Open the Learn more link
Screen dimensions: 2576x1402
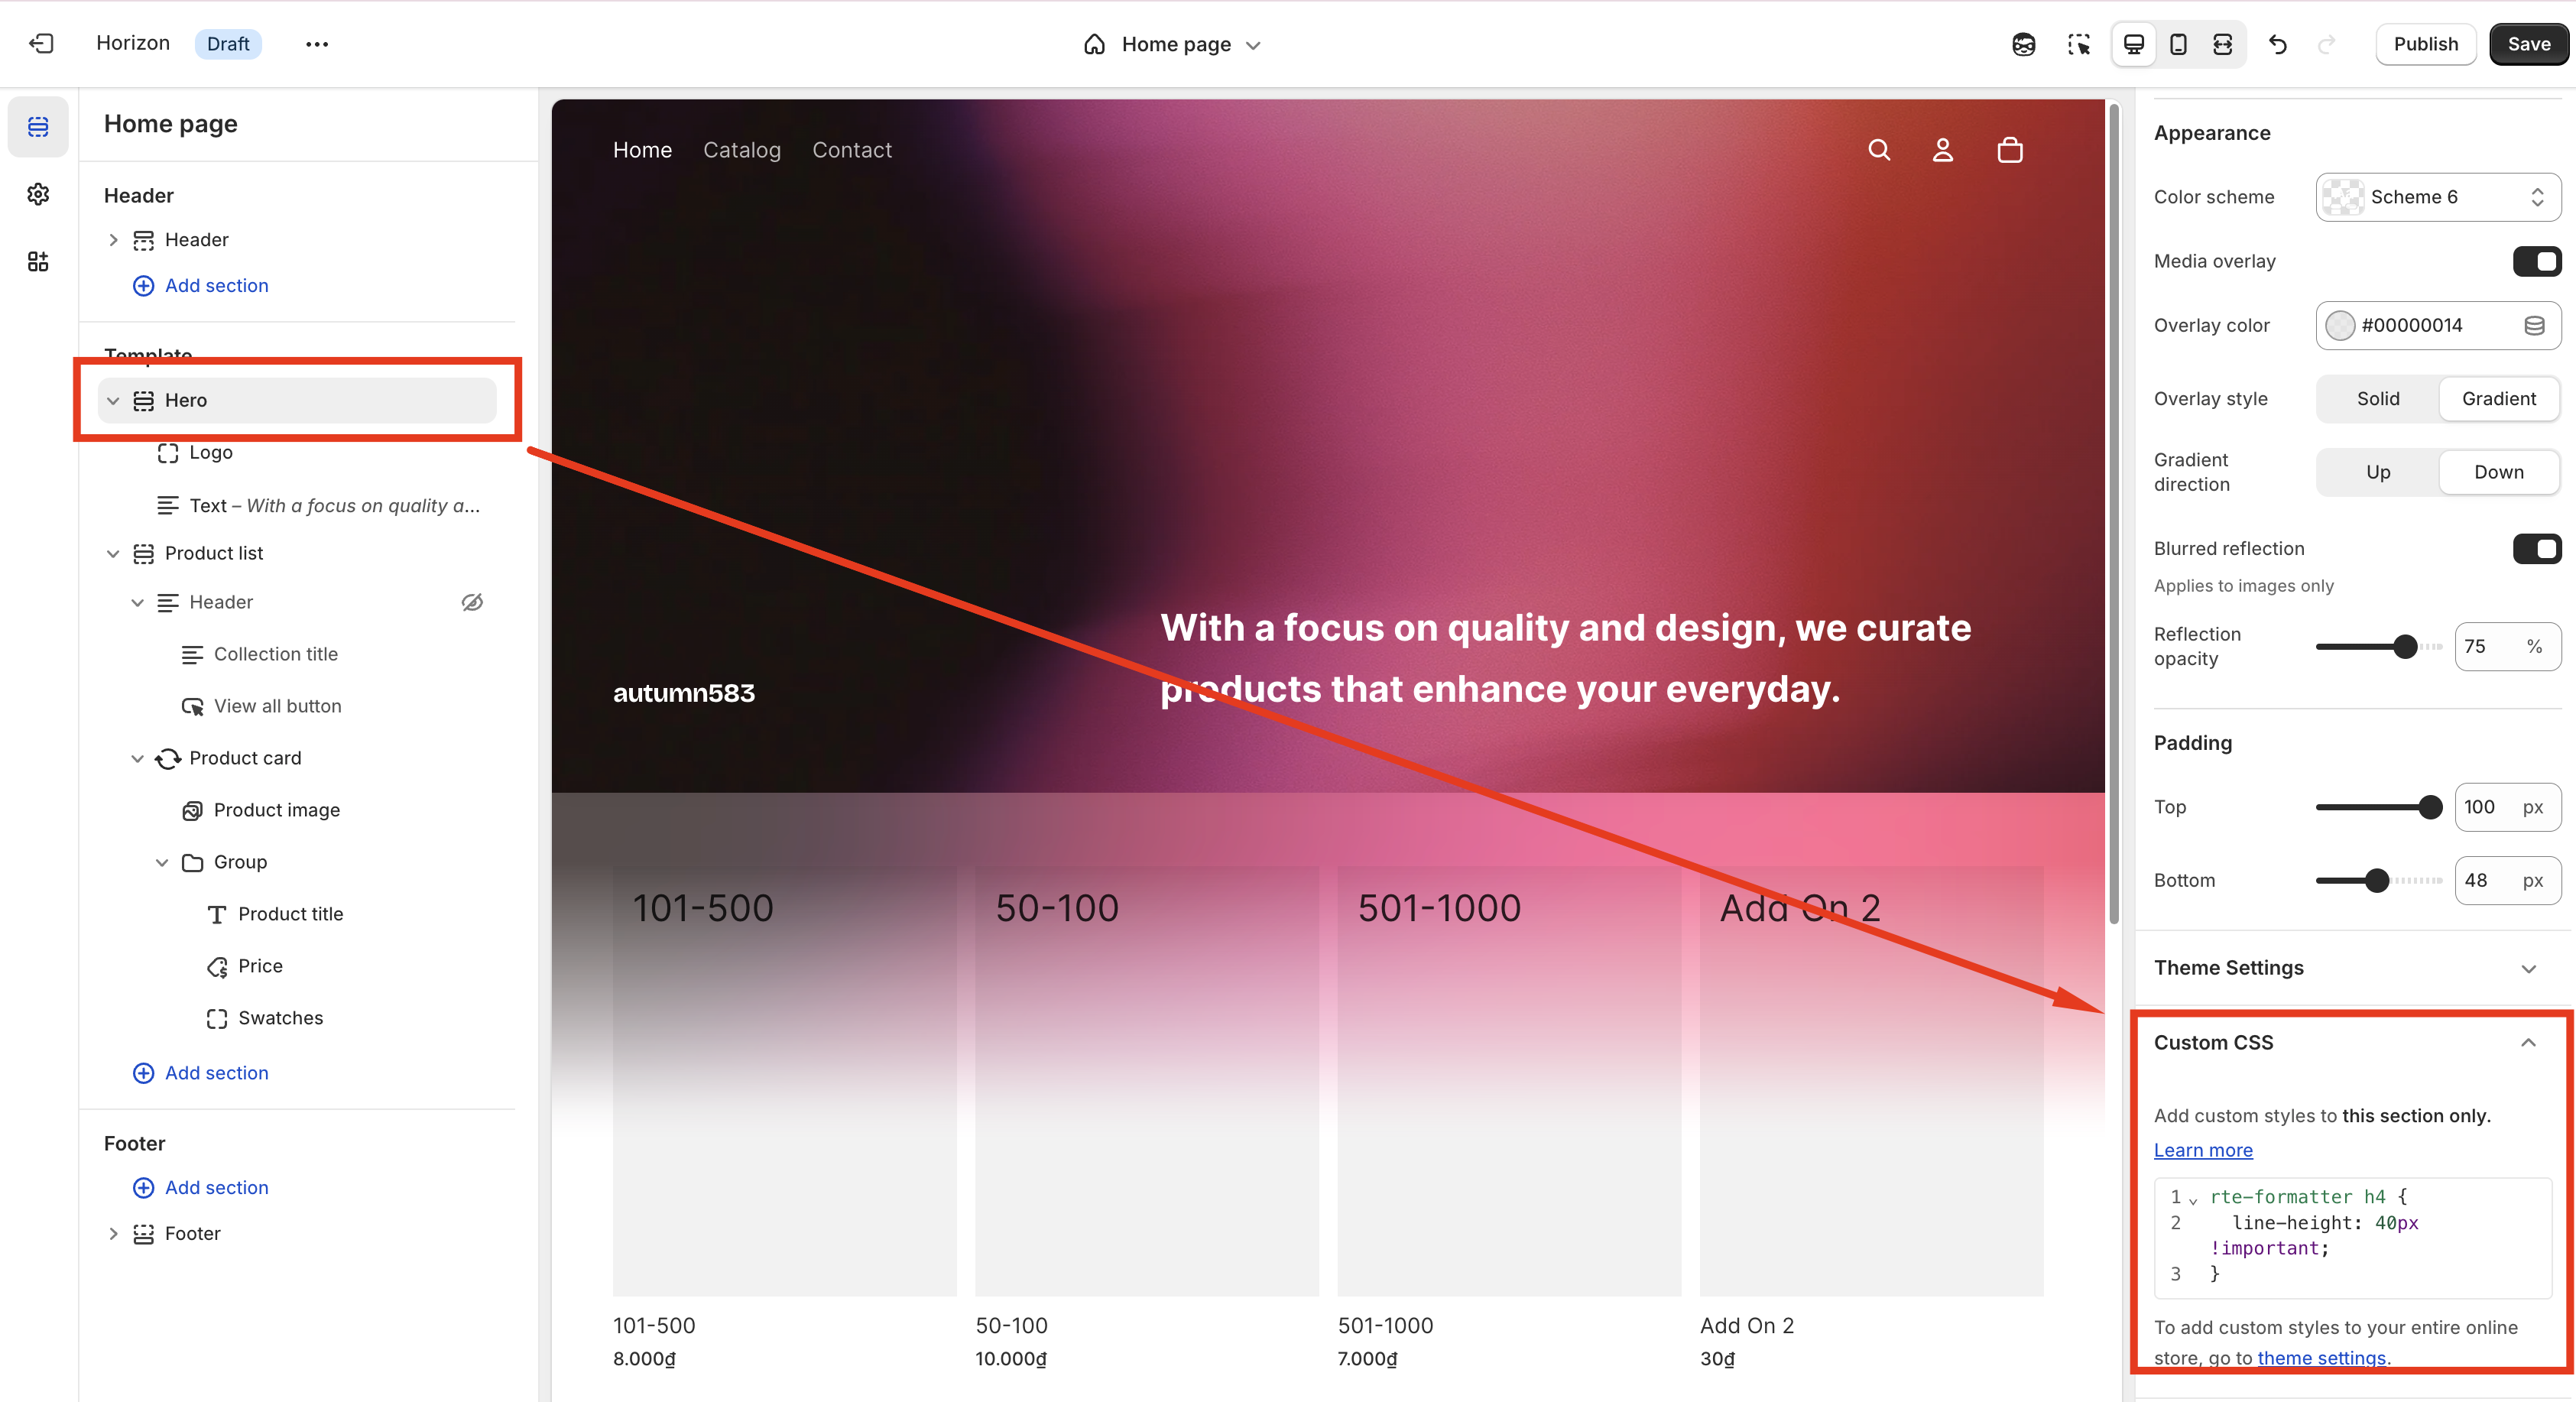tap(2203, 1150)
